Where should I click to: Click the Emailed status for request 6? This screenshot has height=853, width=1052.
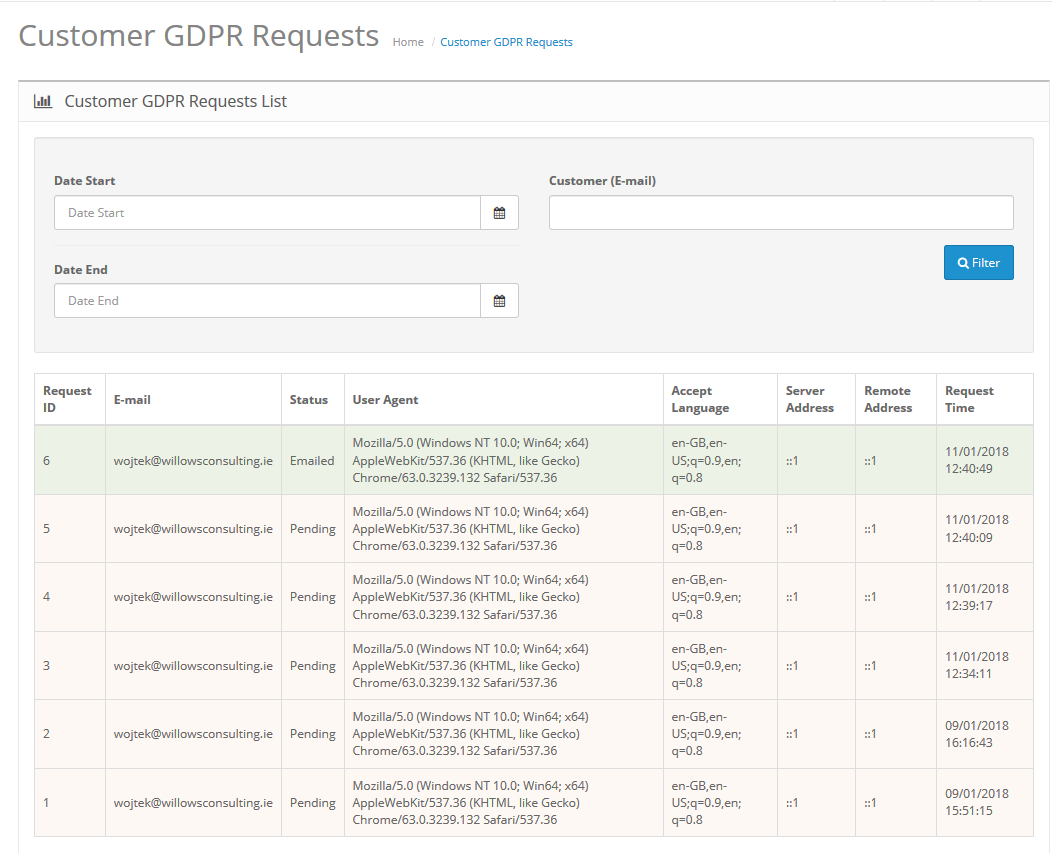[x=312, y=460]
